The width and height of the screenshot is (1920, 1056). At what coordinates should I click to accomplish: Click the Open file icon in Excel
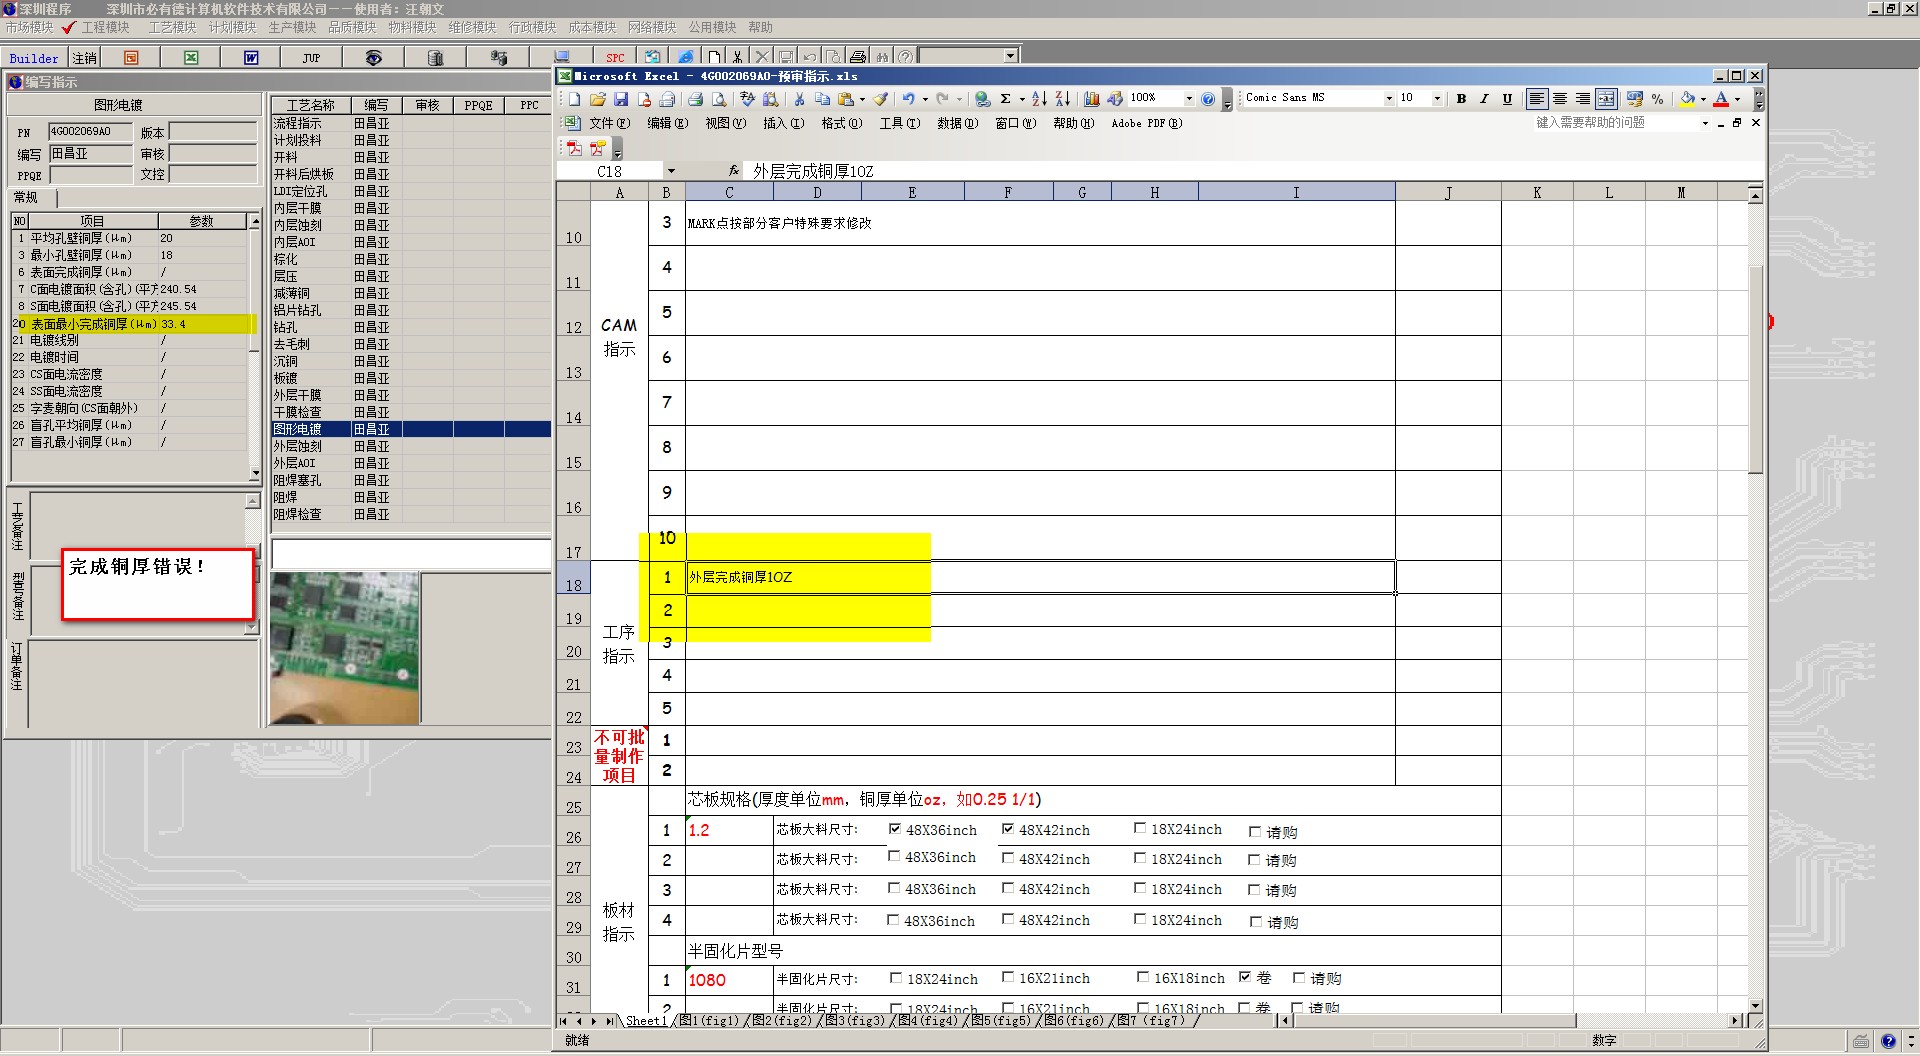point(597,99)
